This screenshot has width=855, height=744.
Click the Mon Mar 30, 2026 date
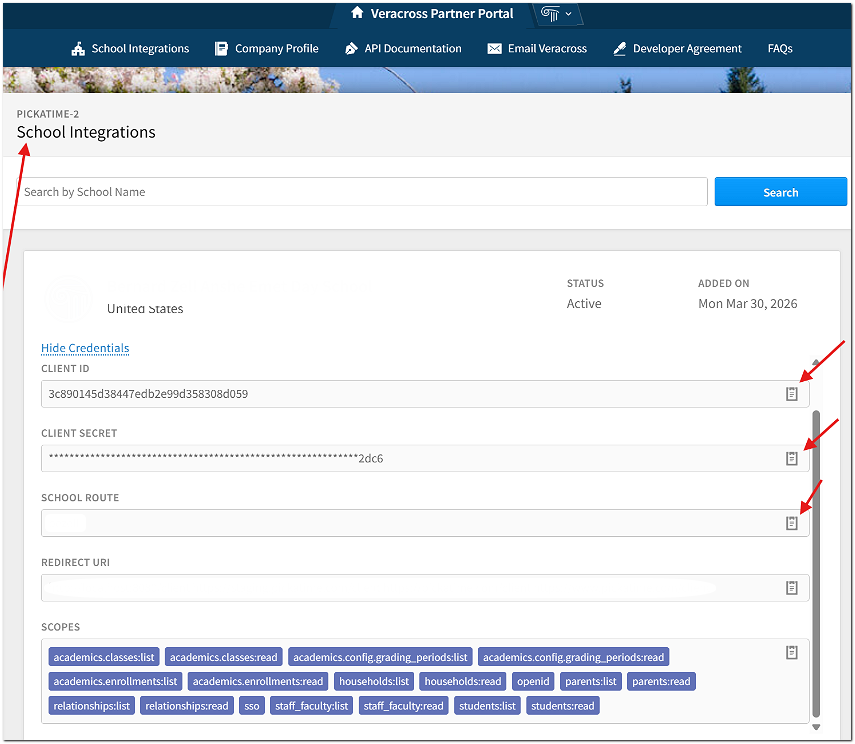point(748,304)
